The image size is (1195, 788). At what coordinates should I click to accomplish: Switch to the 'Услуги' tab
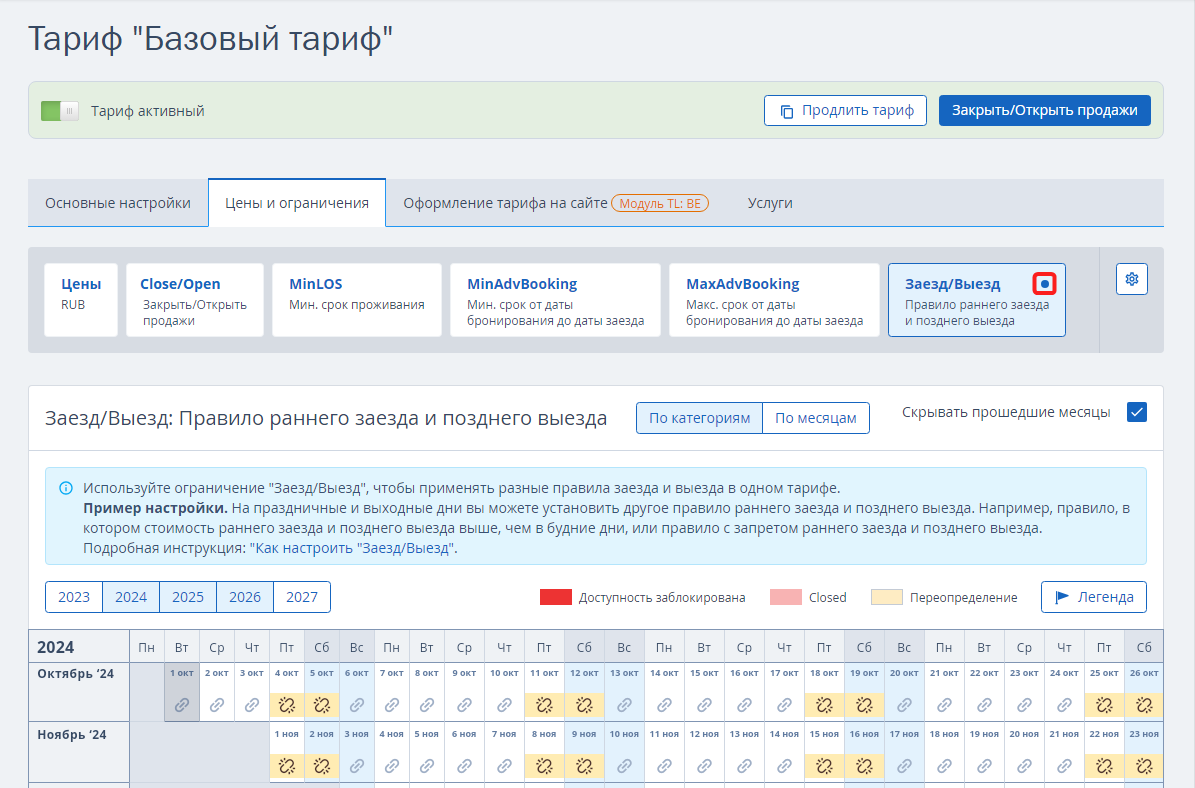pos(770,203)
